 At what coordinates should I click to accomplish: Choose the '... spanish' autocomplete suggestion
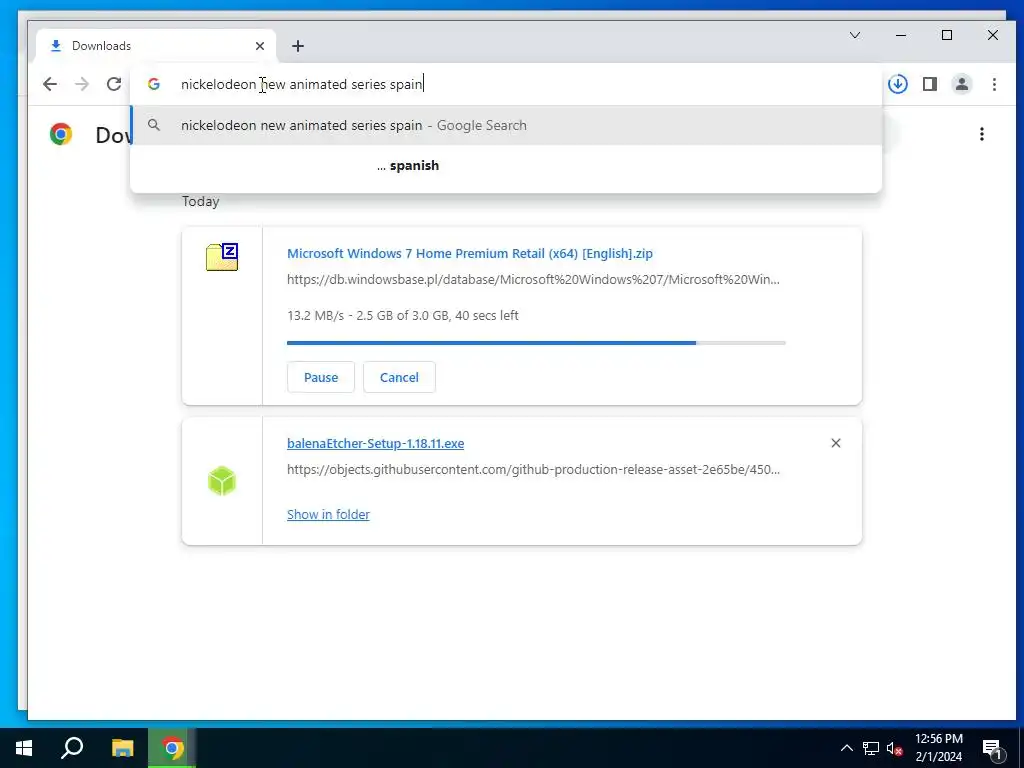(506, 166)
